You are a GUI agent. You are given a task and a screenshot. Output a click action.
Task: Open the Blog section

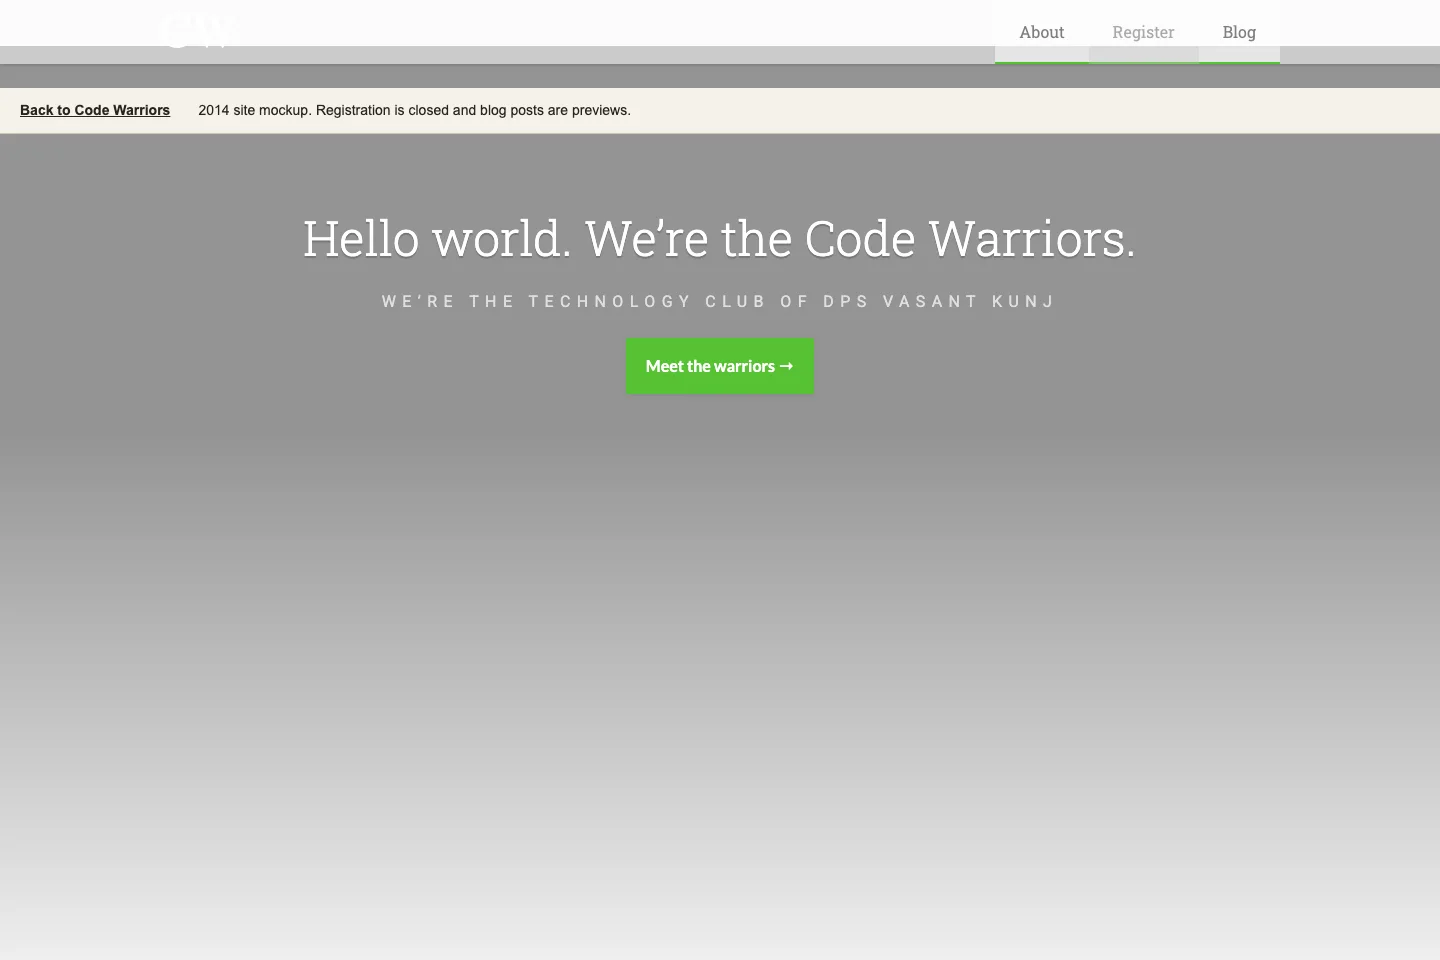pyautogui.click(x=1239, y=32)
